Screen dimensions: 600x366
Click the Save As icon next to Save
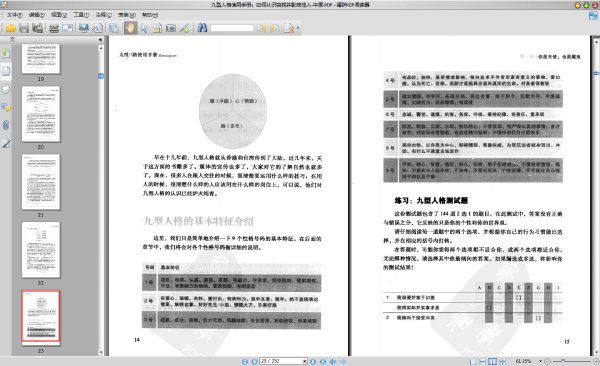tap(38, 28)
